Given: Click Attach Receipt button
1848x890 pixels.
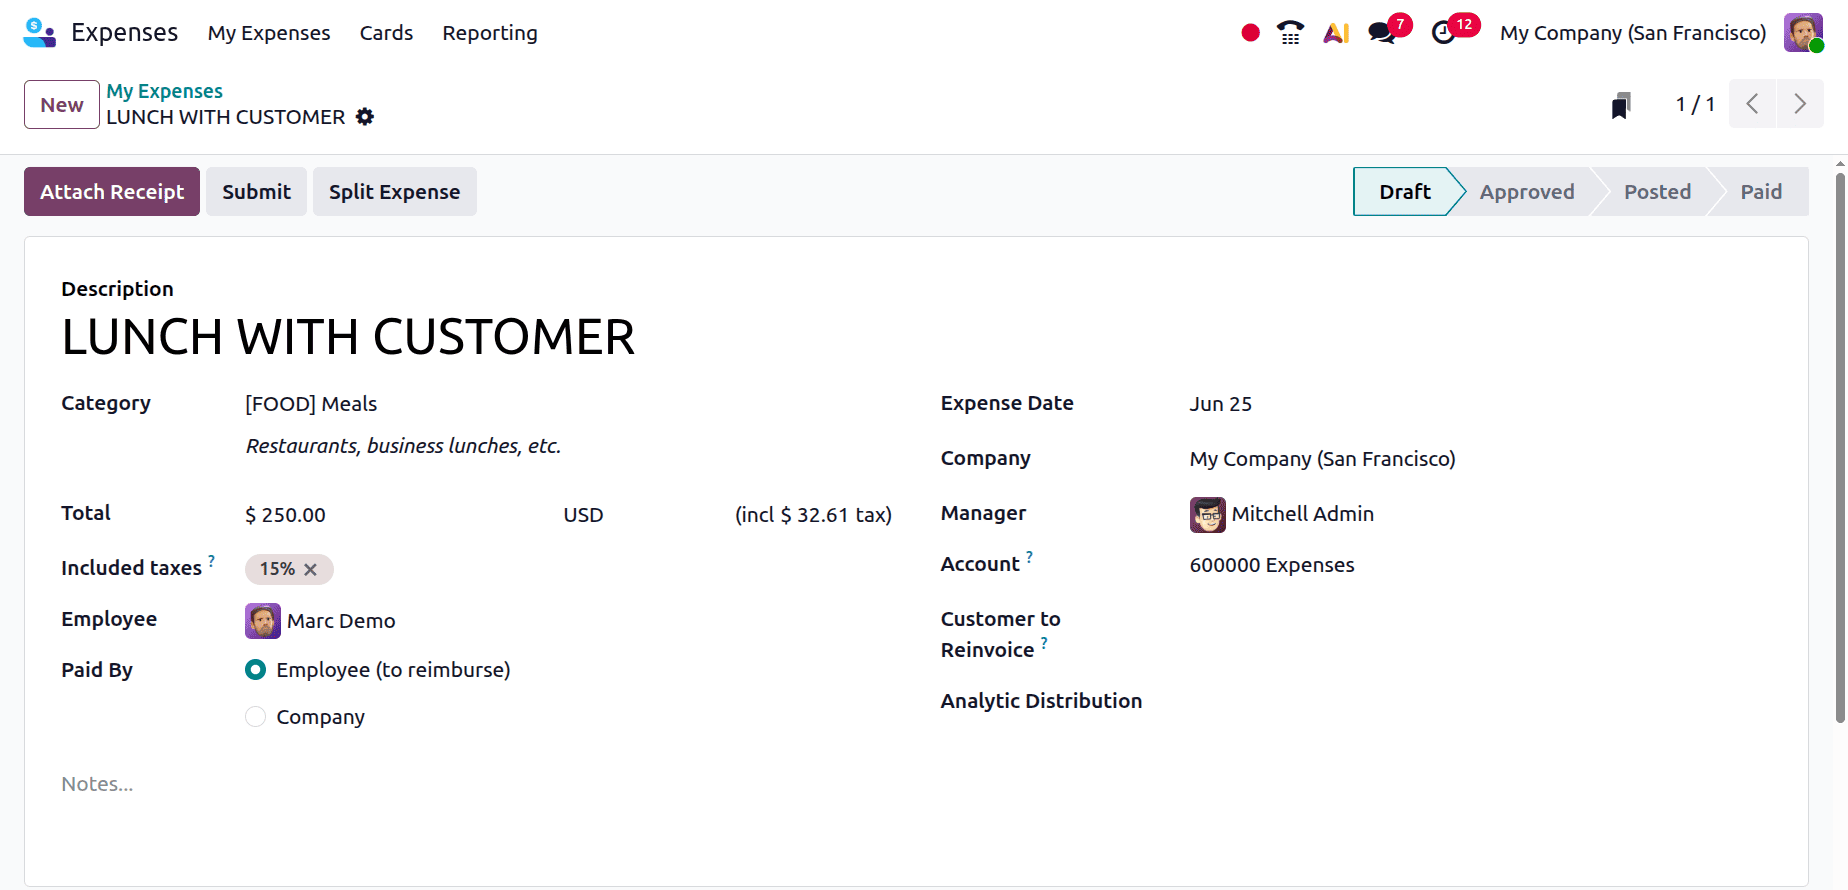Looking at the screenshot, I should point(112,192).
